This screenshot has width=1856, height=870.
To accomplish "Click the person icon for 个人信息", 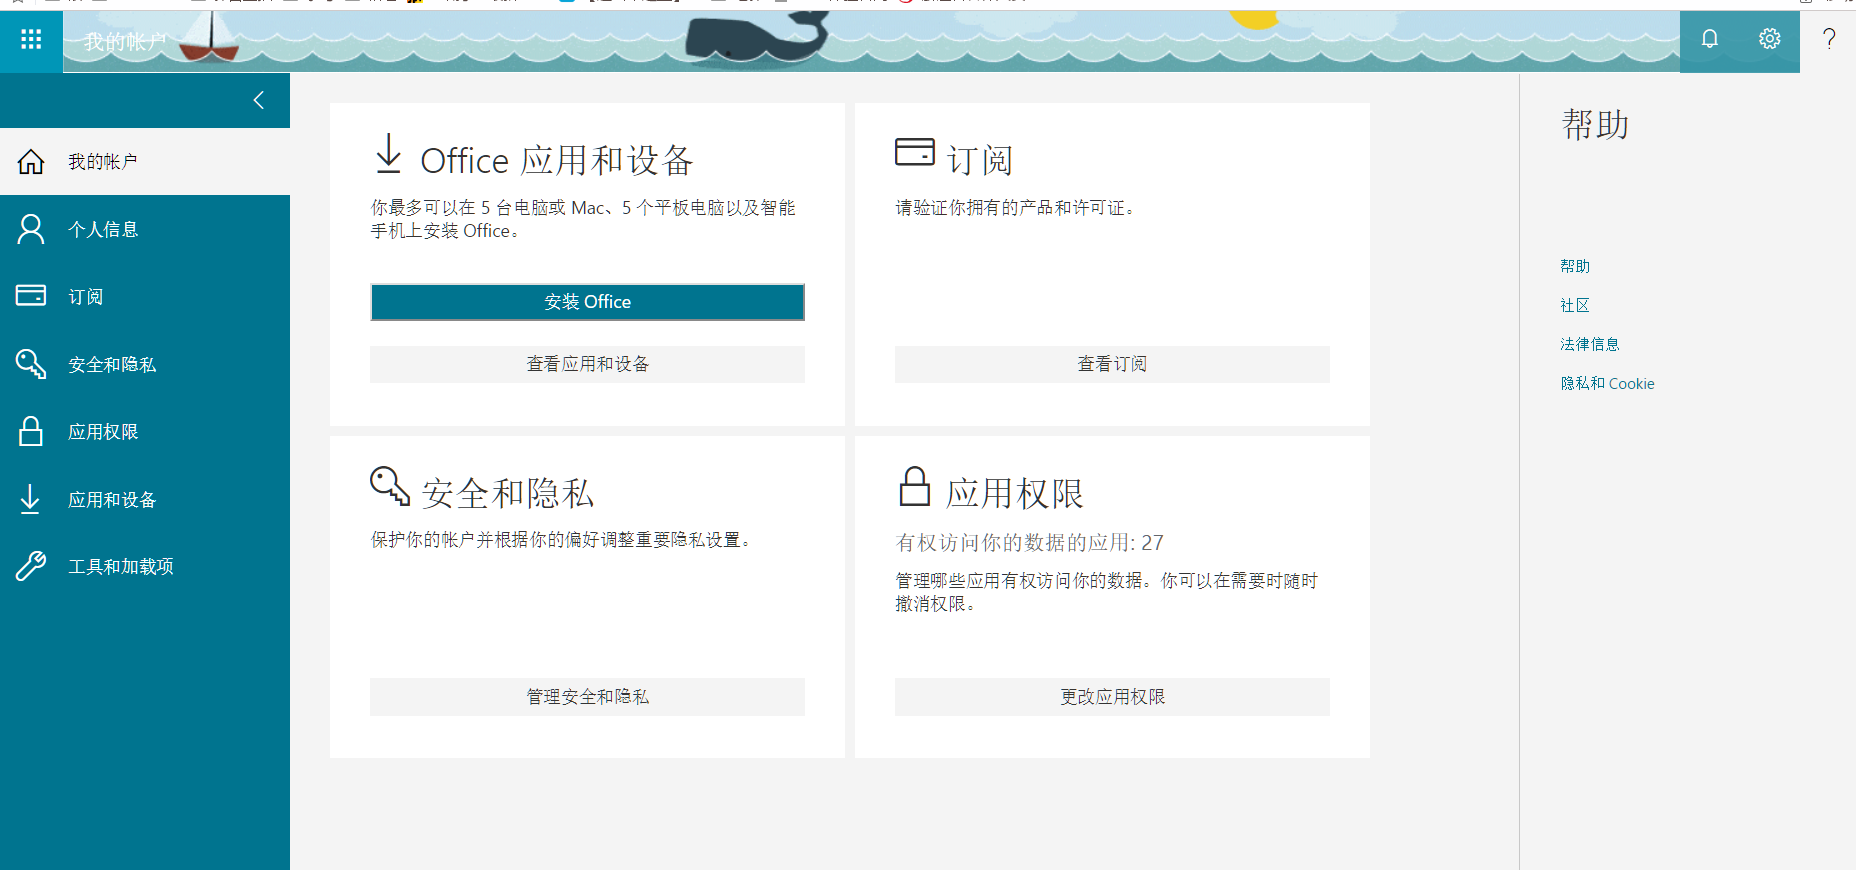I will coord(31,229).
